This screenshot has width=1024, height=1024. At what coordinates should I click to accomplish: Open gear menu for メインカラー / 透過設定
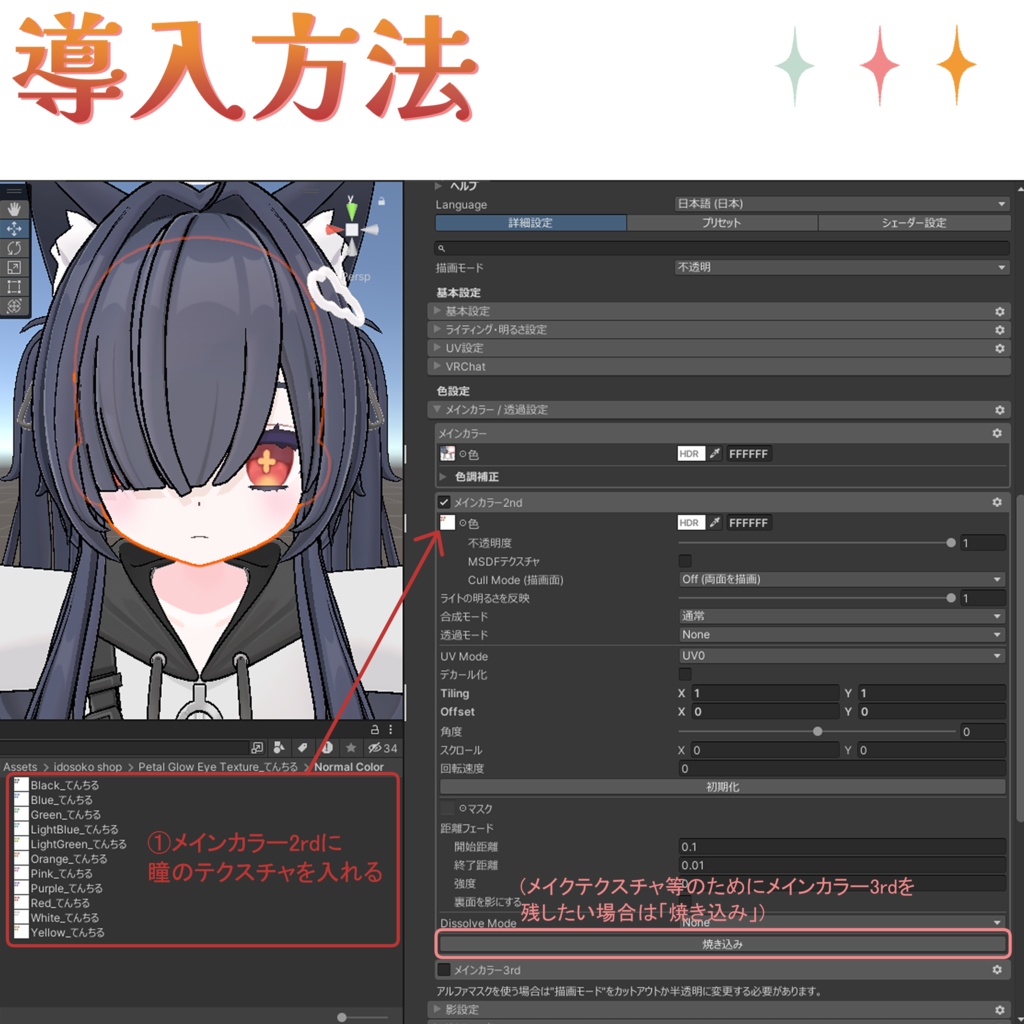coord(999,409)
